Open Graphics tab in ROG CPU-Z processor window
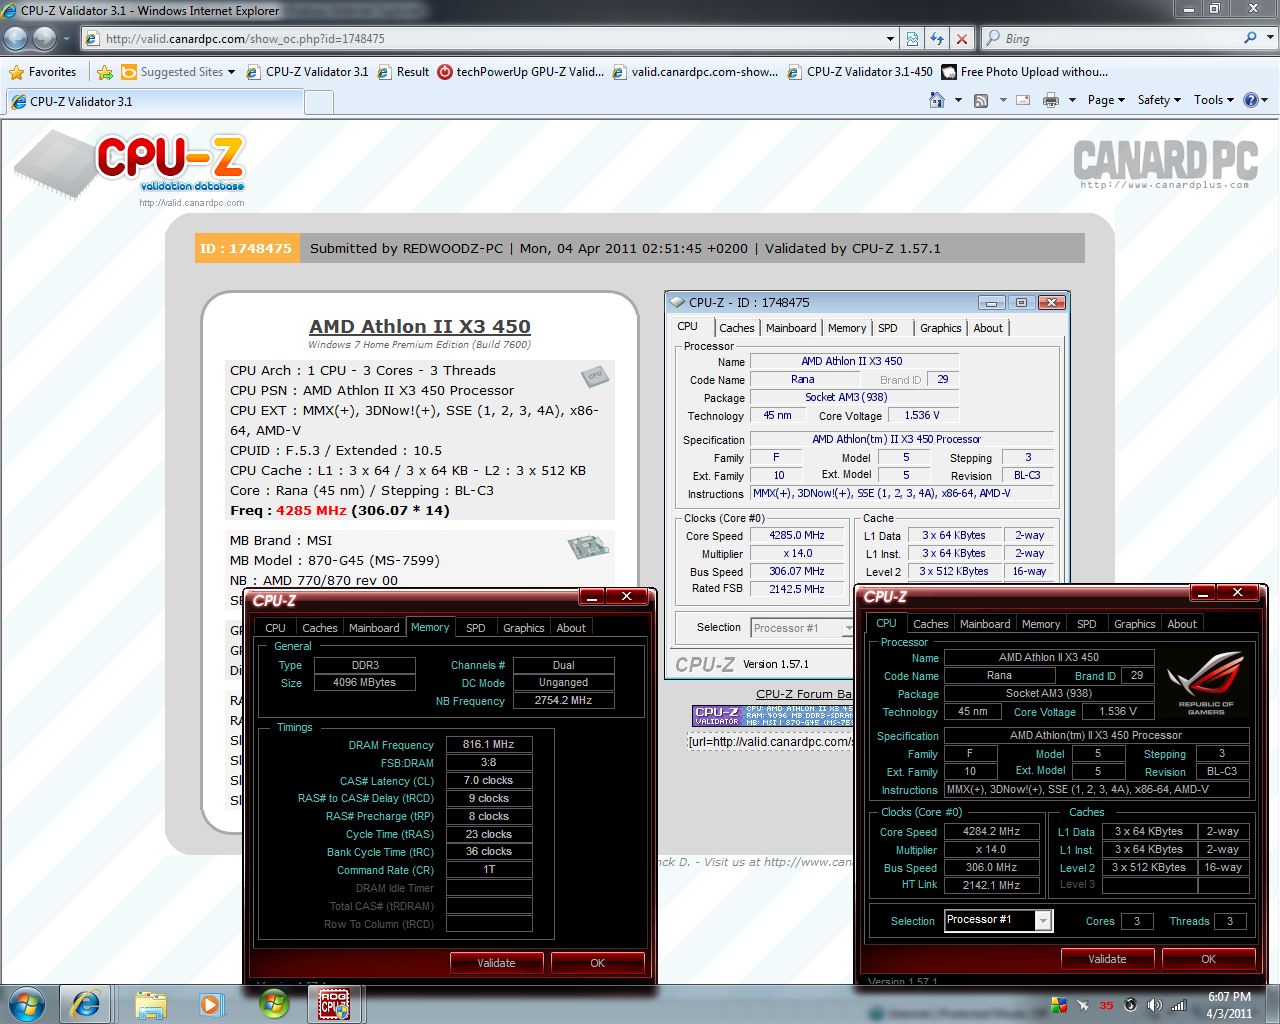The height and width of the screenshot is (1024, 1280). click(x=1134, y=624)
